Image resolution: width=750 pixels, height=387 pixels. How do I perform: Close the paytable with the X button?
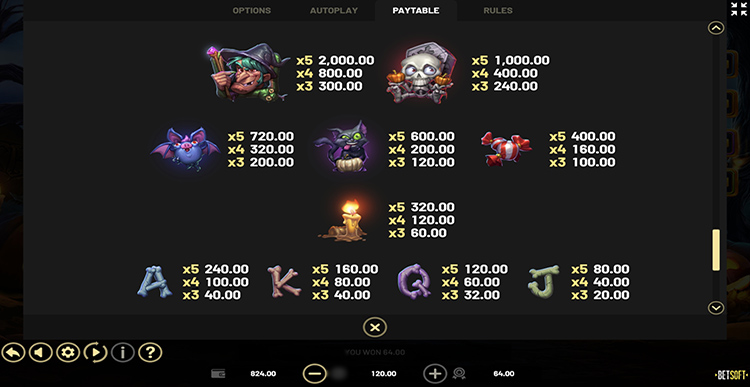point(375,328)
